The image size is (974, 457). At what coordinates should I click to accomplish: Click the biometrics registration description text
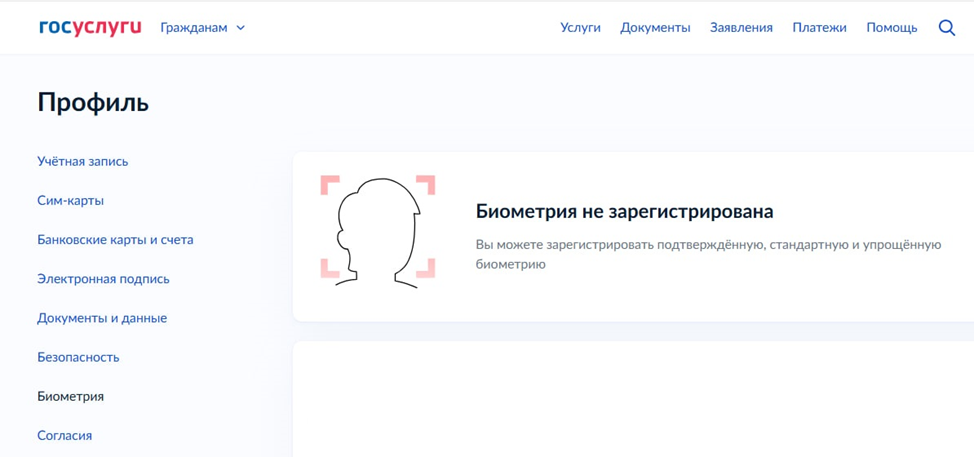pyautogui.click(x=708, y=254)
